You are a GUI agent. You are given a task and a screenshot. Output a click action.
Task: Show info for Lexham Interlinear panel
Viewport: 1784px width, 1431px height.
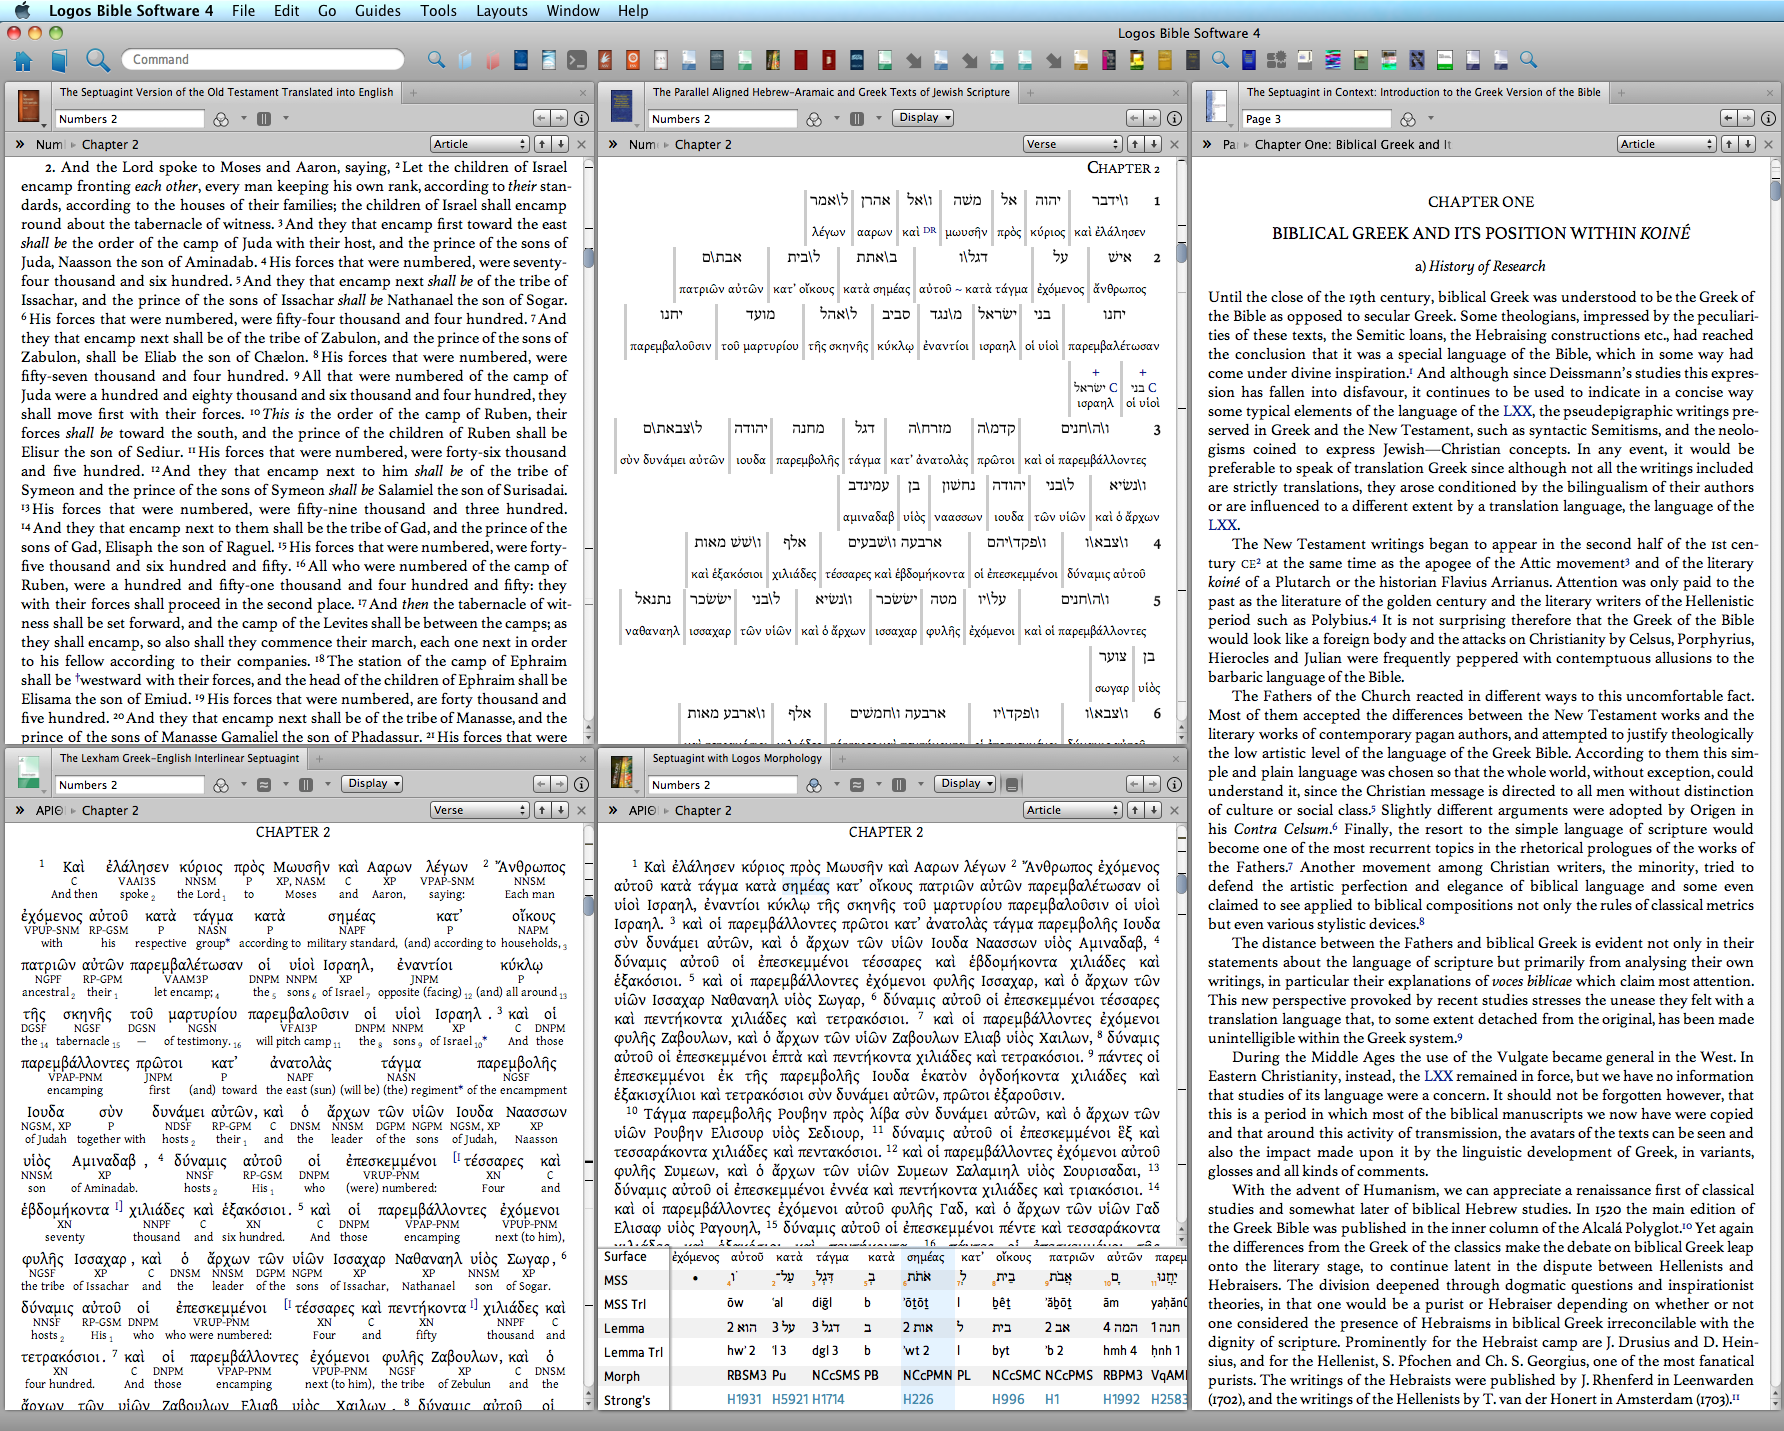click(x=581, y=784)
